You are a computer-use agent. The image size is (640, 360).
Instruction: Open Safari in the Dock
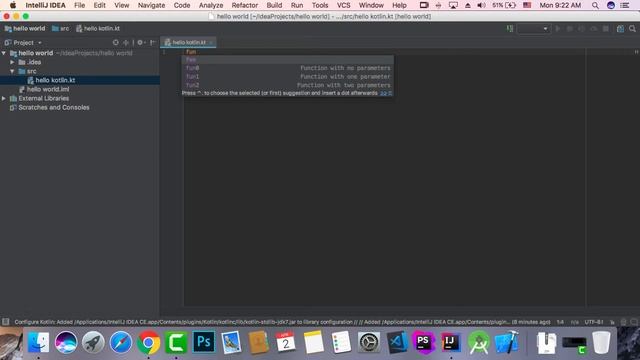[121, 342]
